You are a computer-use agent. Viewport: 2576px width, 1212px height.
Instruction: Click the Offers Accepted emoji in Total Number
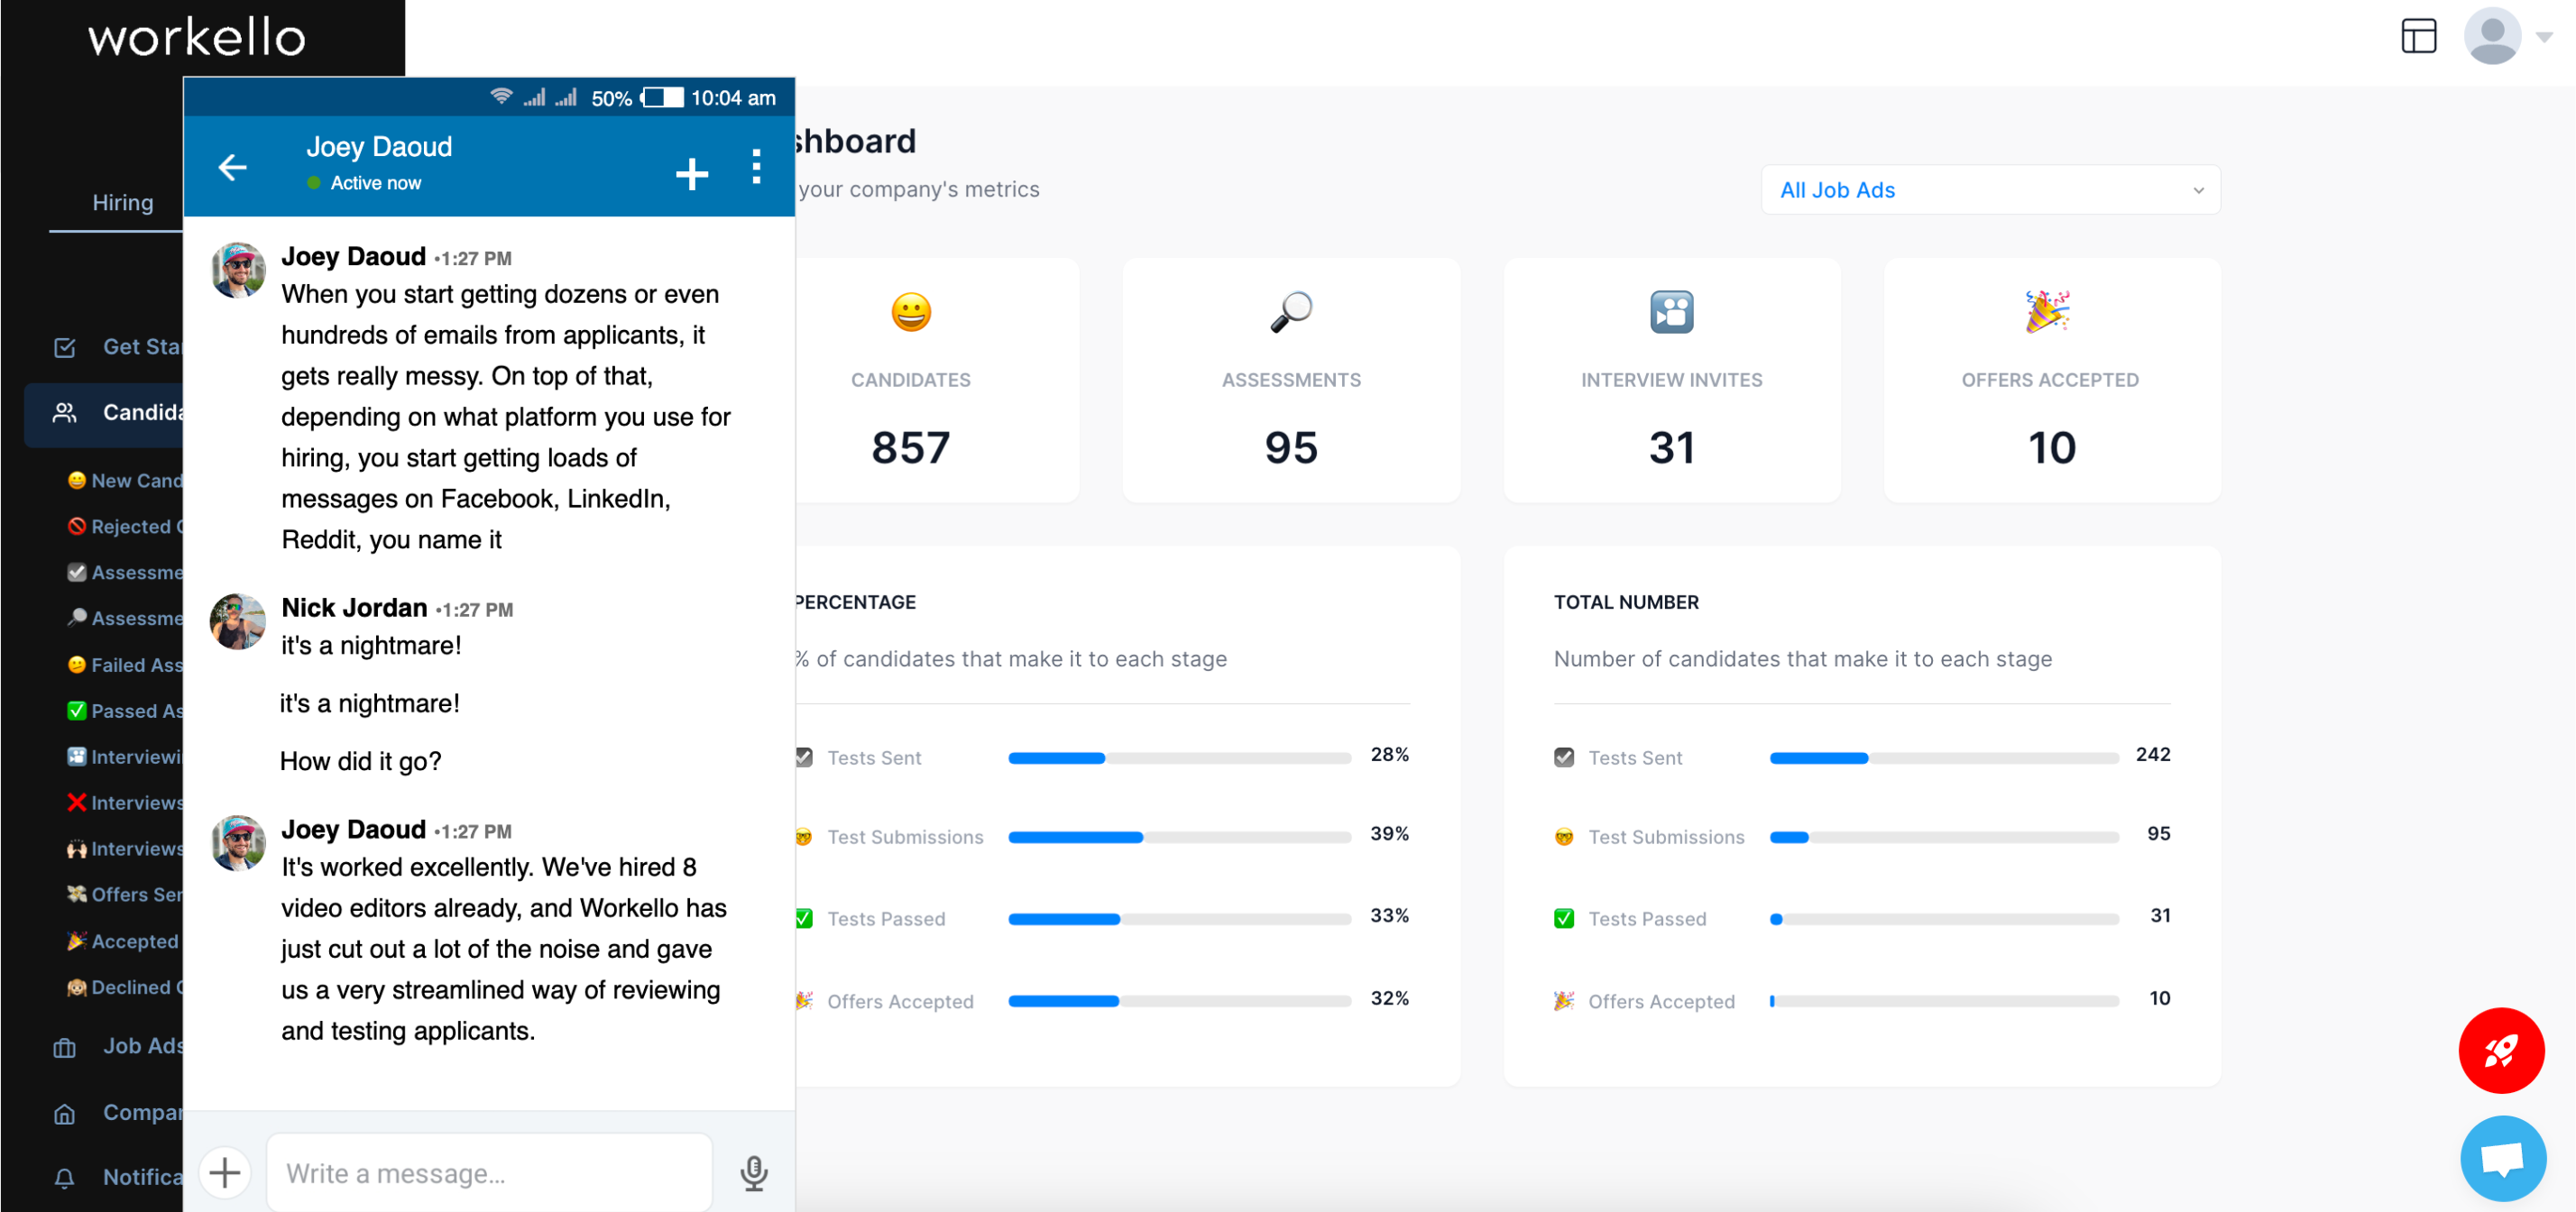point(1563,1000)
